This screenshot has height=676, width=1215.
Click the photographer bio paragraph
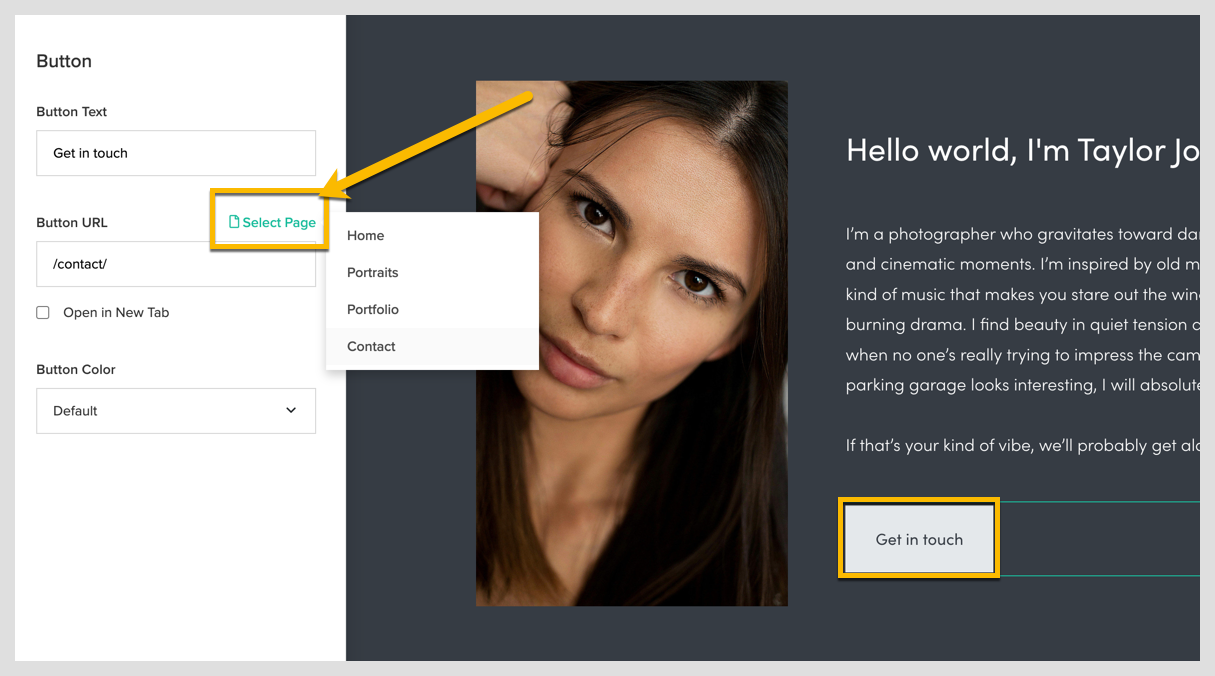coord(1022,309)
